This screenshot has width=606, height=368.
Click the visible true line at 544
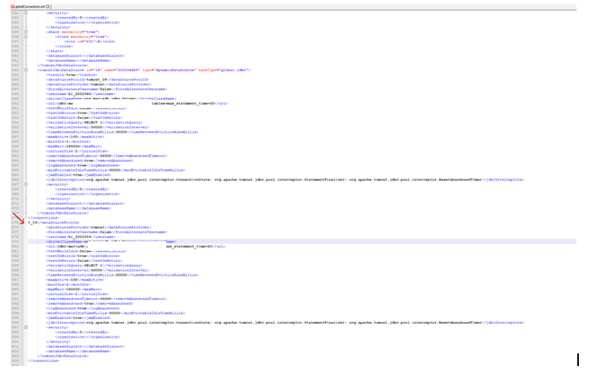coord(72,75)
